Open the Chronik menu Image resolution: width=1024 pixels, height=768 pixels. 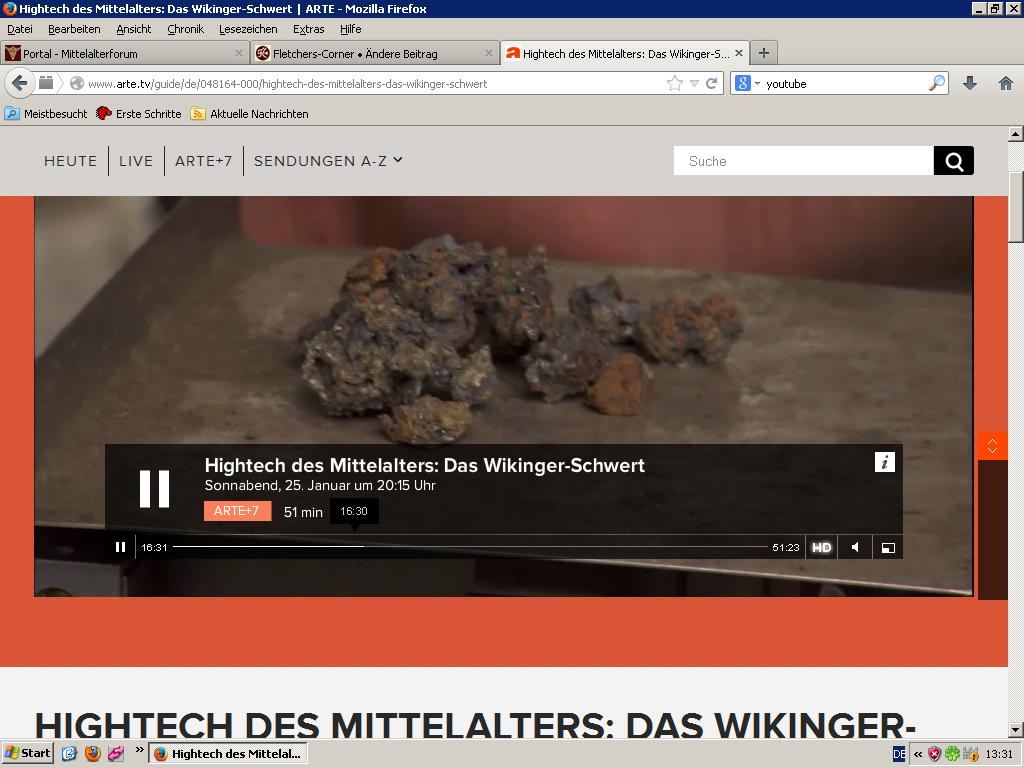(x=185, y=29)
